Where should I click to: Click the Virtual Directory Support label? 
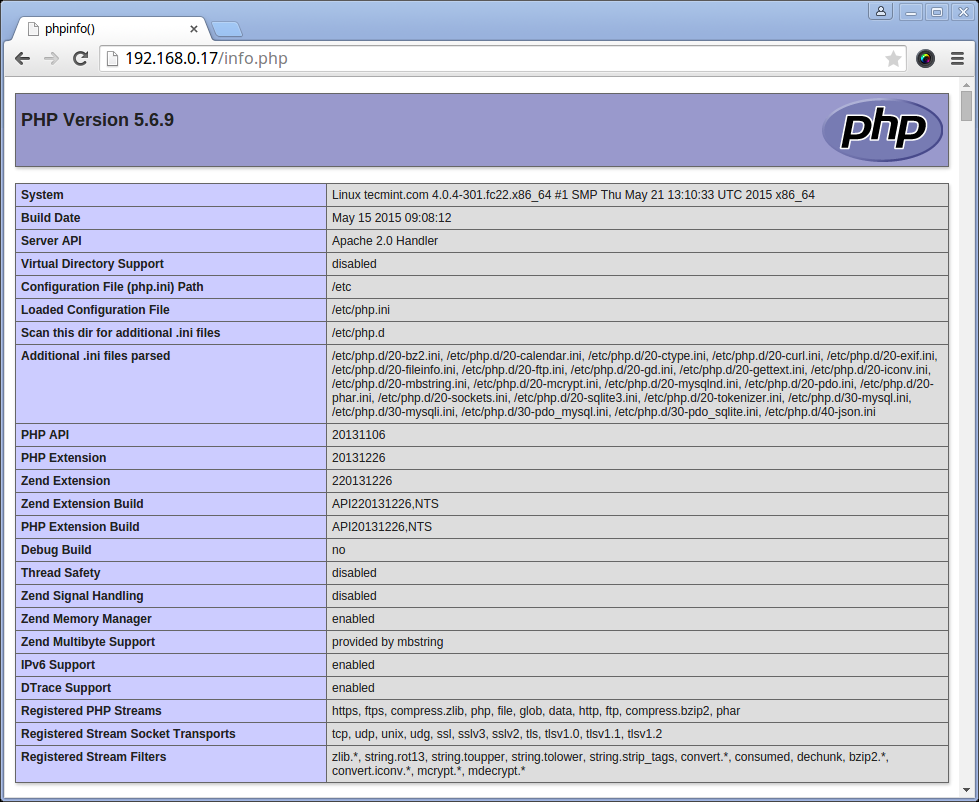(x=92, y=264)
